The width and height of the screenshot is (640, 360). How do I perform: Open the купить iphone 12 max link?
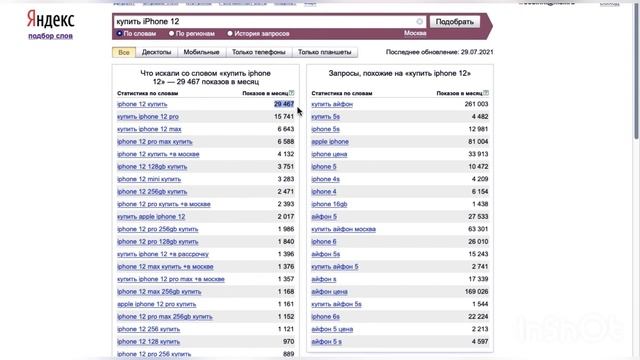click(x=149, y=129)
